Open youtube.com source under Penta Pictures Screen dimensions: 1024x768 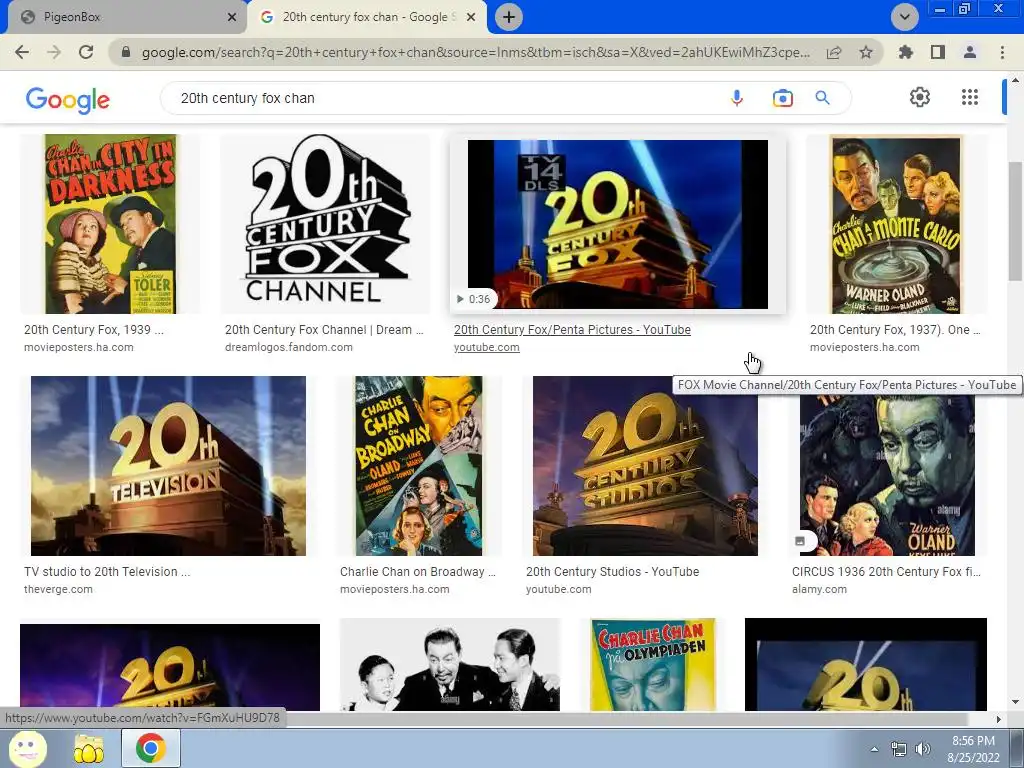(x=487, y=347)
